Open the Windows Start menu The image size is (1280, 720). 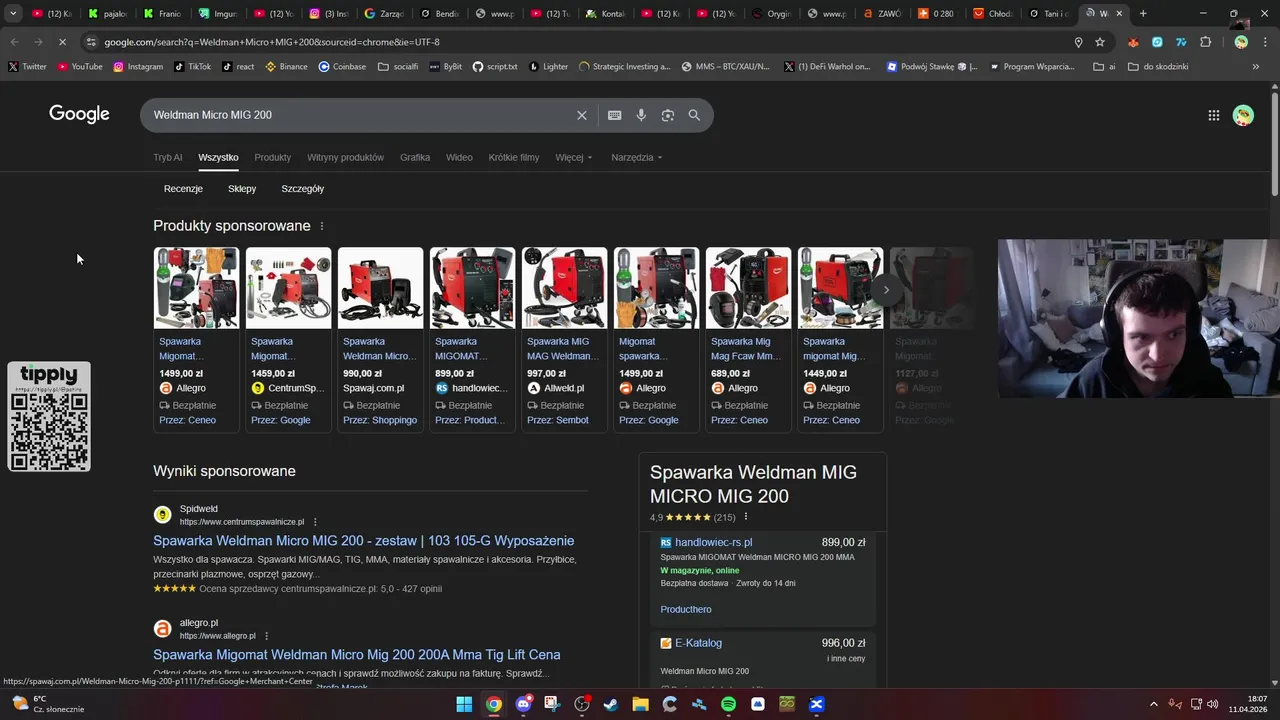point(464,704)
